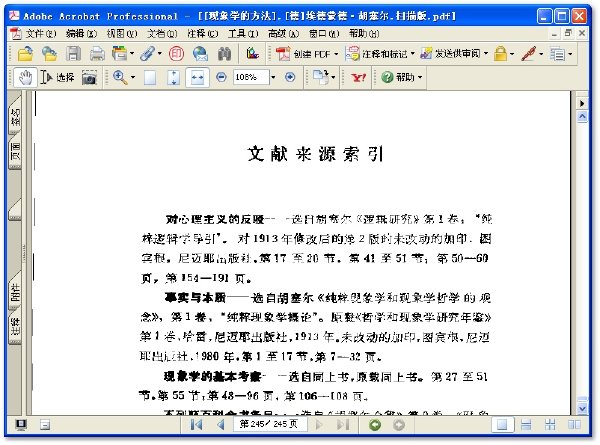Click the paperclip attach file icon
The image size is (600, 445).
point(147,54)
